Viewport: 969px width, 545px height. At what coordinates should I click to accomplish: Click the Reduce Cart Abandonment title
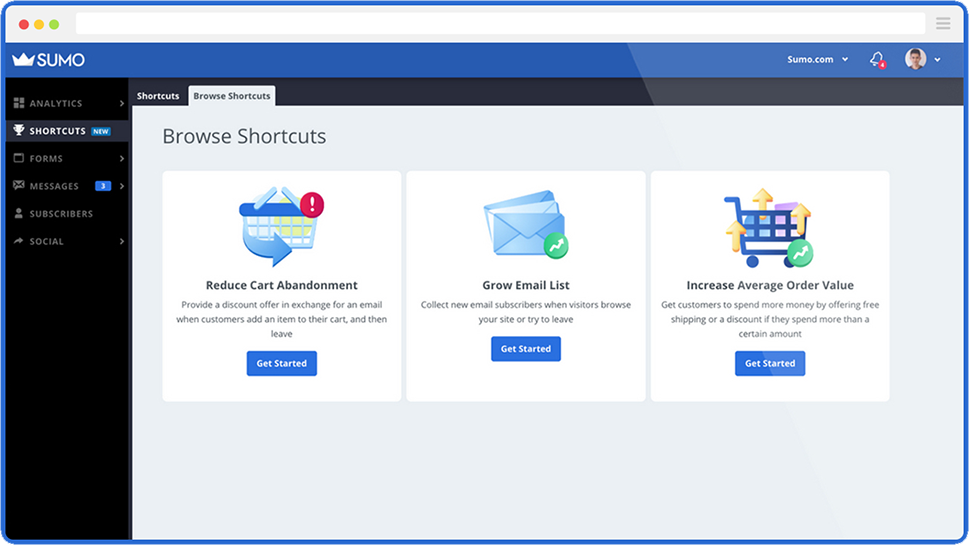(282, 285)
